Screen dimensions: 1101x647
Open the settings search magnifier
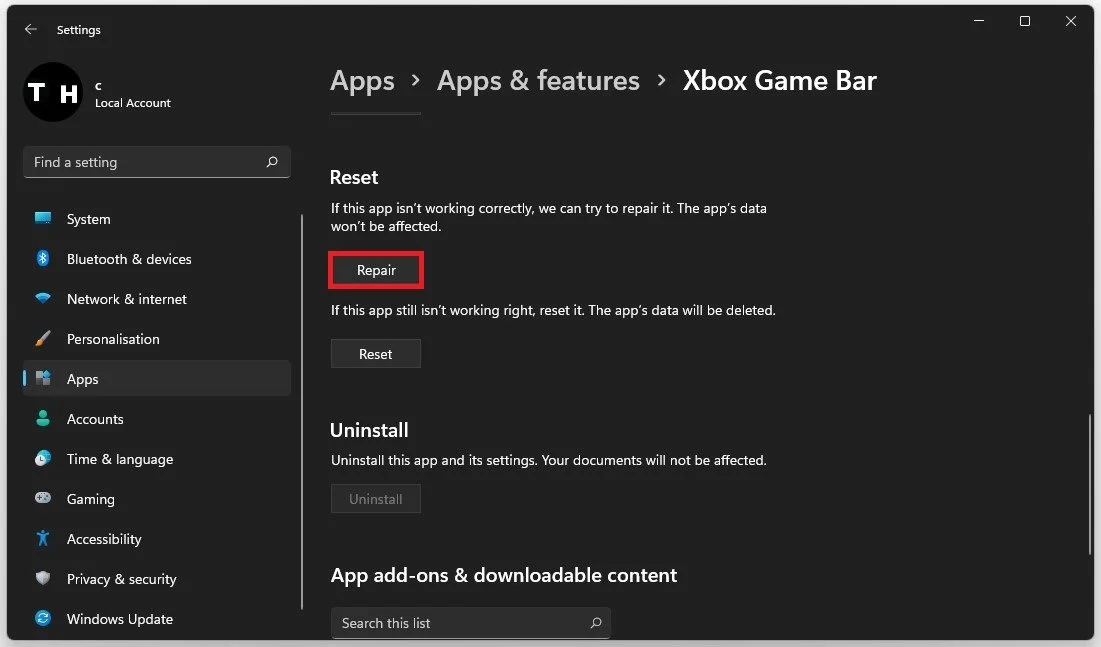(x=271, y=161)
